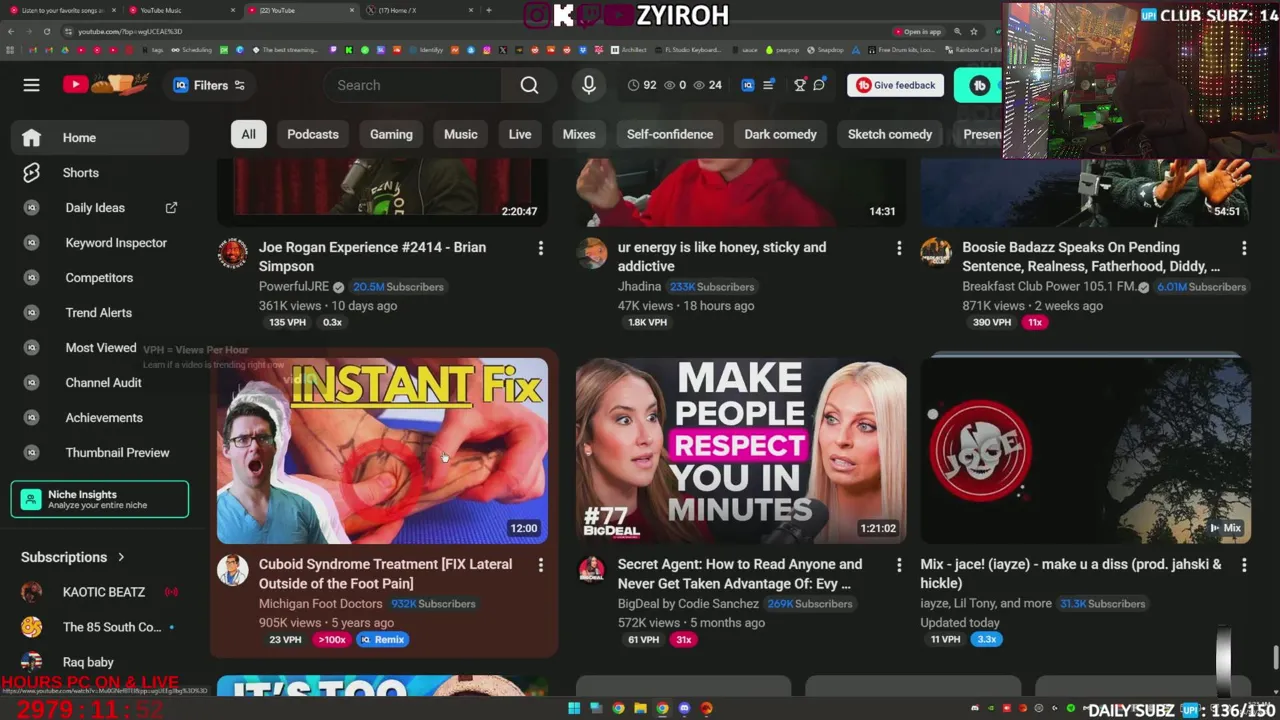The width and height of the screenshot is (1280, 720).
Task: Click the TubeBuddy teal button
Action: [x=979, y=85]
